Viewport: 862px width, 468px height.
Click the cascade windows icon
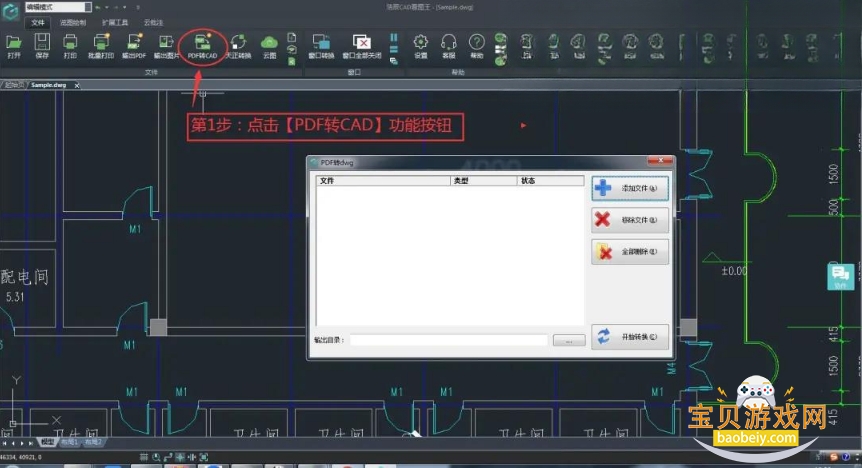(x=394, y=61)
